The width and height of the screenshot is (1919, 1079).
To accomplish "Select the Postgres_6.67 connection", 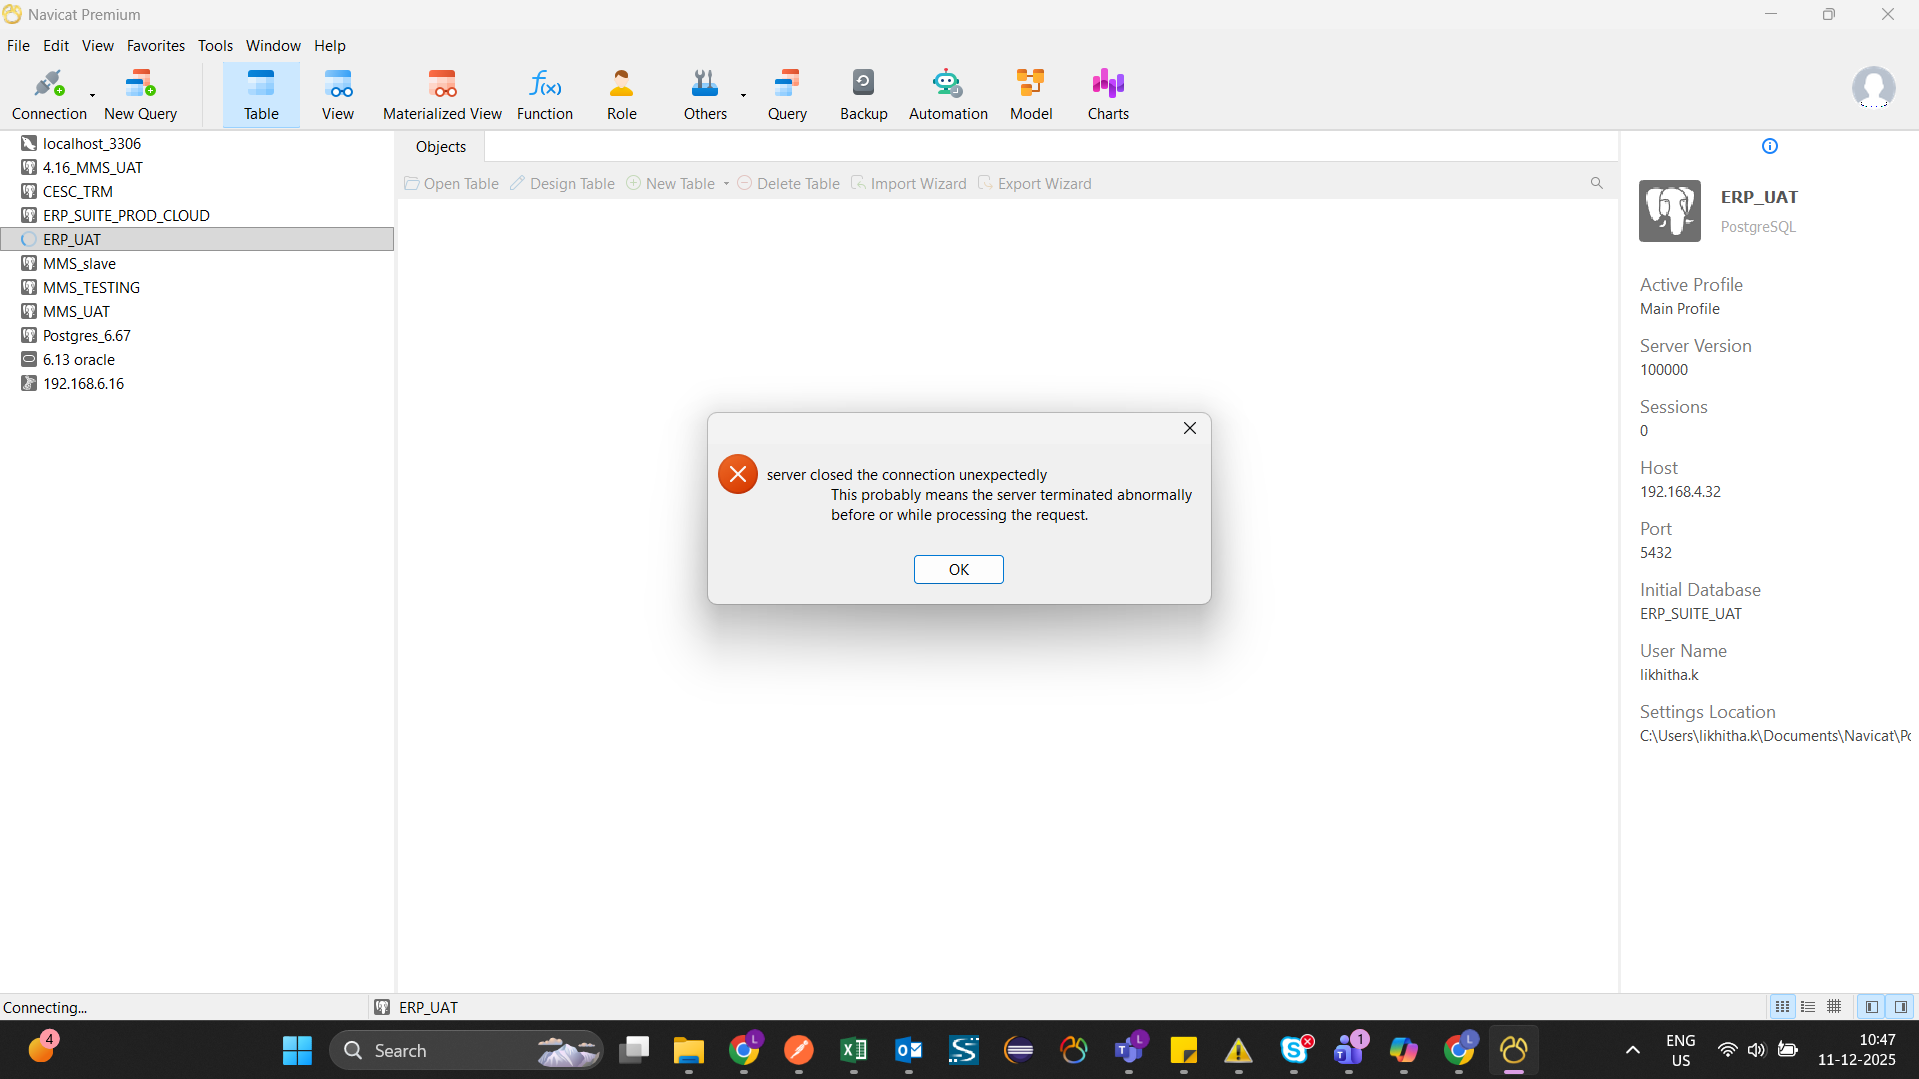I will (x=87, y=336).
